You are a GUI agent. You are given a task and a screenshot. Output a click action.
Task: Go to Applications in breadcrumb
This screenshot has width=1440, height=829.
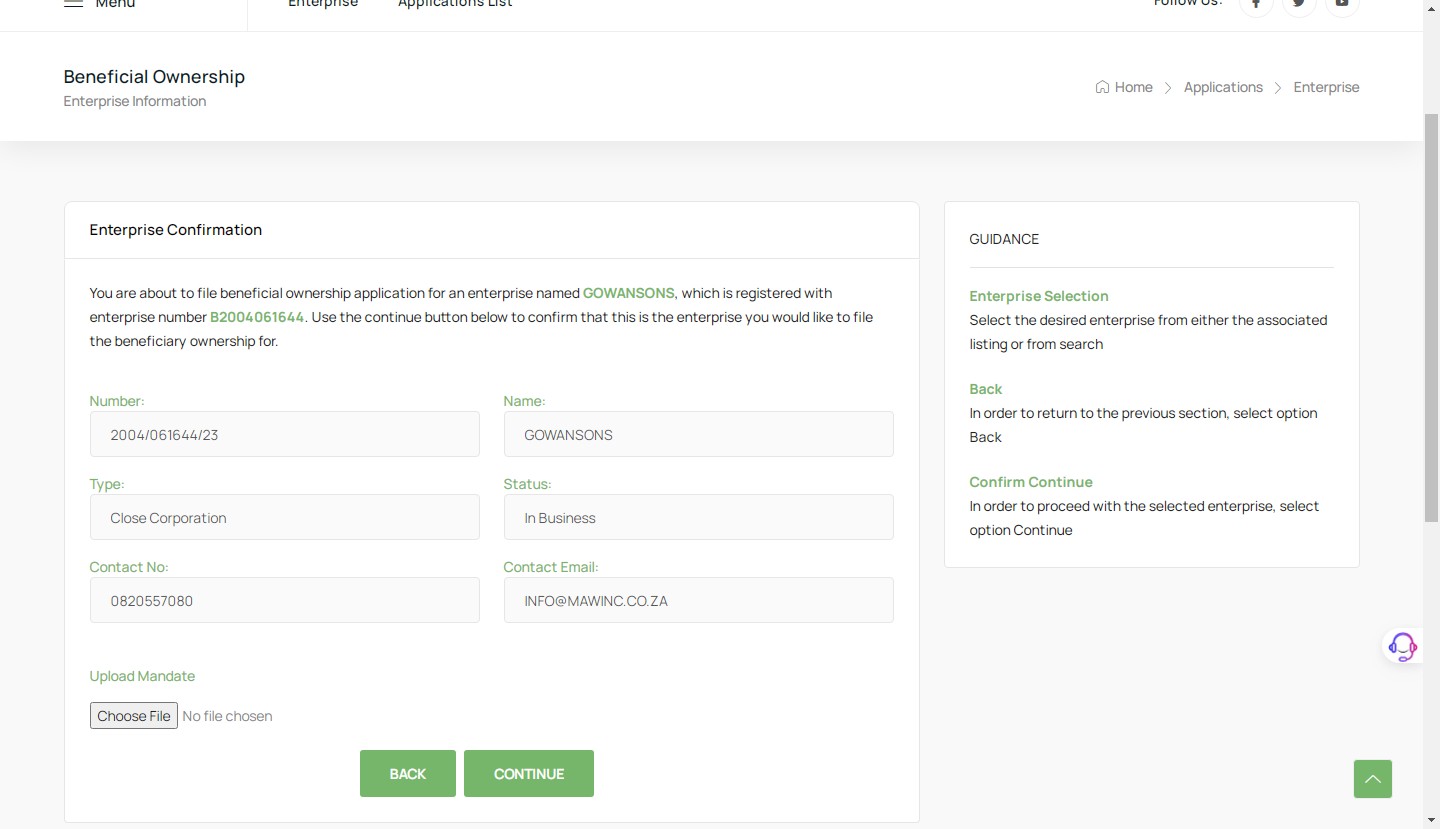point(1222,87)
